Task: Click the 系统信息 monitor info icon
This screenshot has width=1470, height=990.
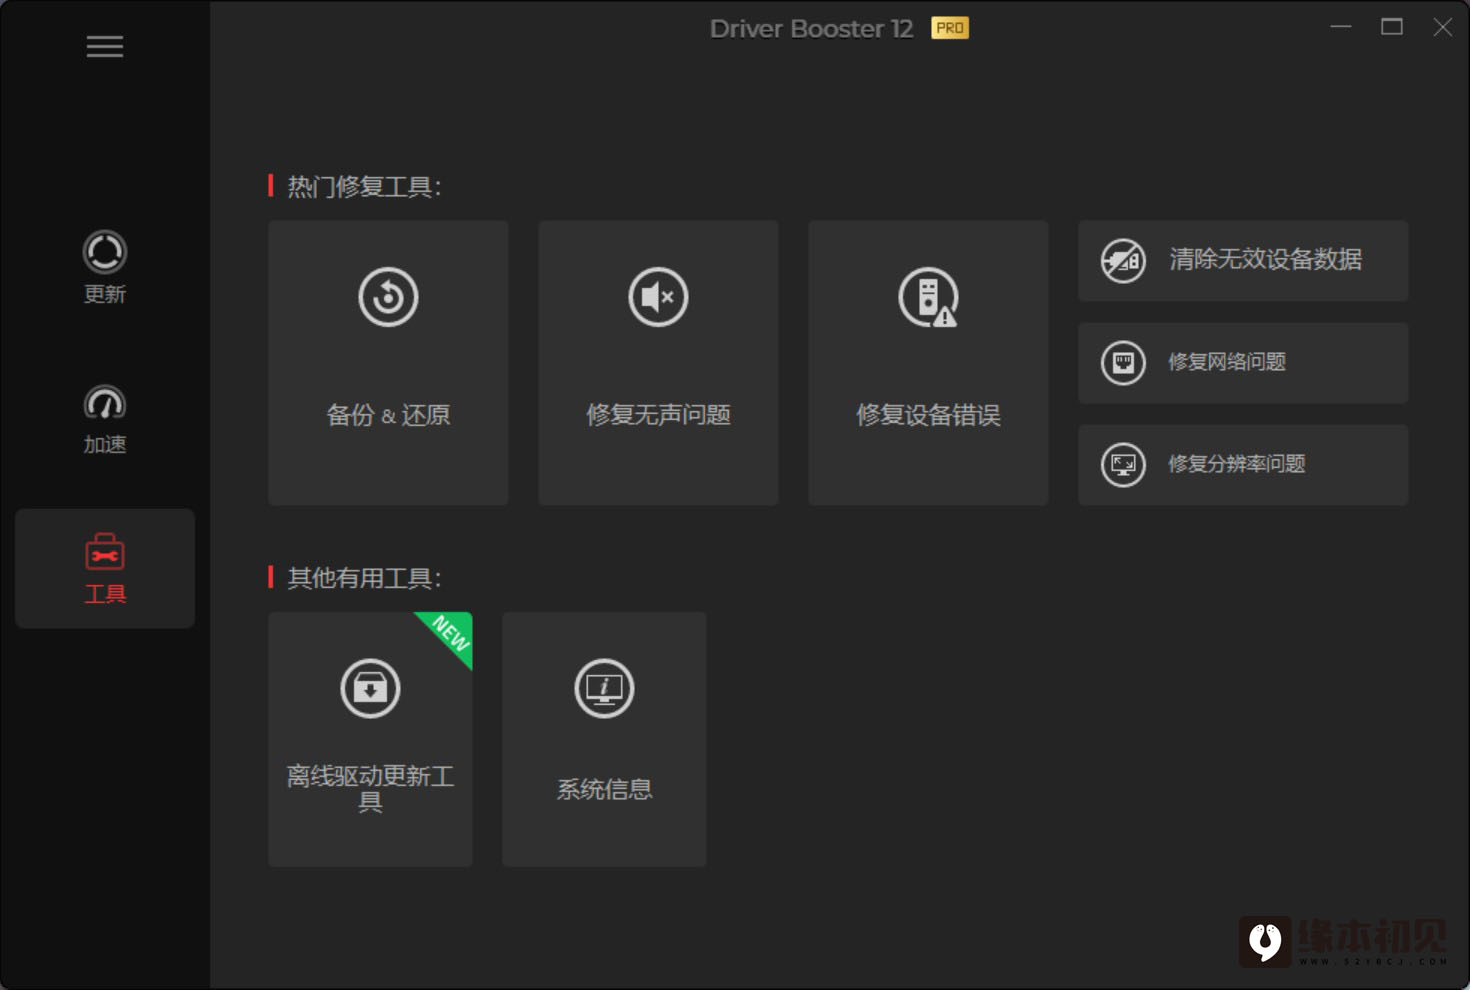Action: (x=604, y=689)
